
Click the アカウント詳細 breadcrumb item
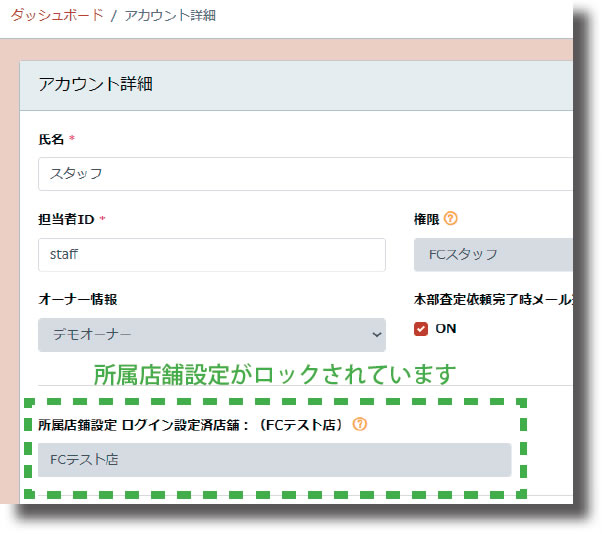coord(170,16)
